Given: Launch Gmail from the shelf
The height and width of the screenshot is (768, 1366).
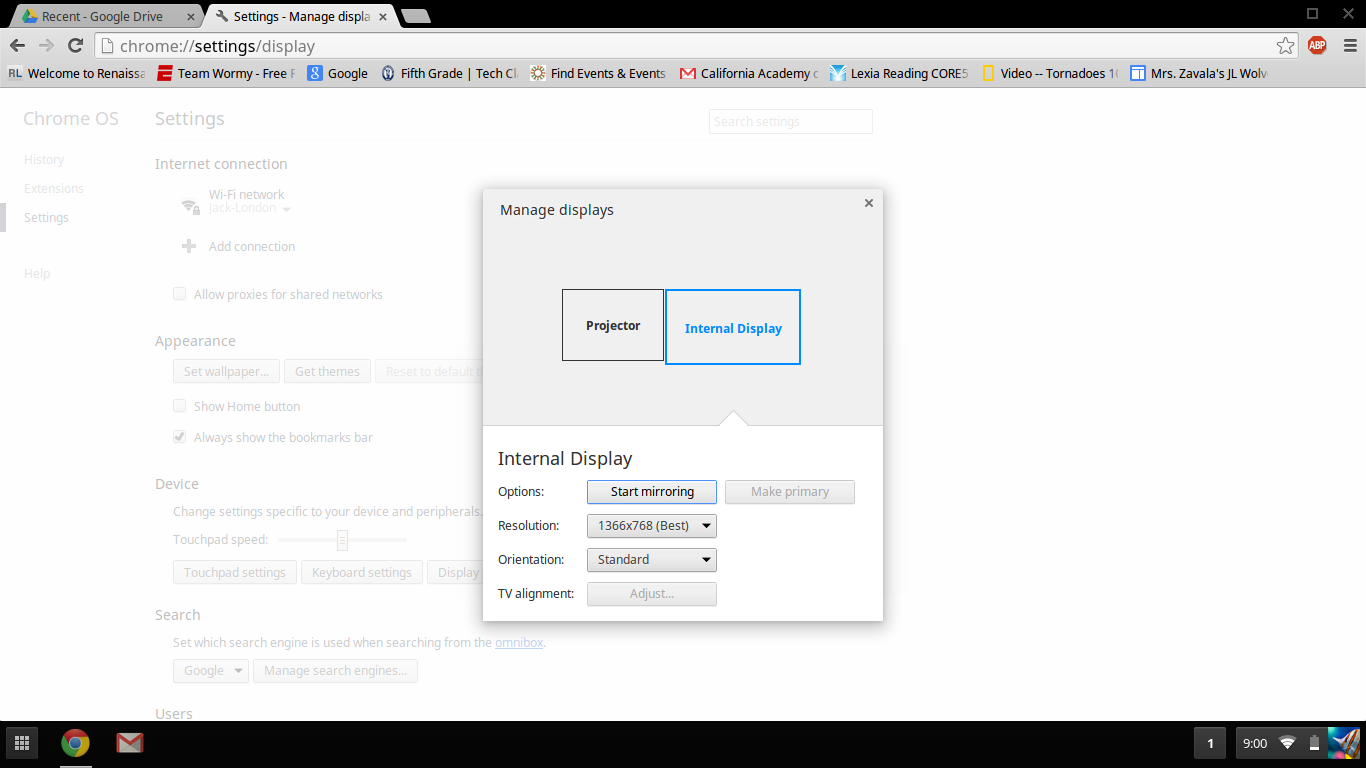Looking at the screenshot, I should coord(129,743).
